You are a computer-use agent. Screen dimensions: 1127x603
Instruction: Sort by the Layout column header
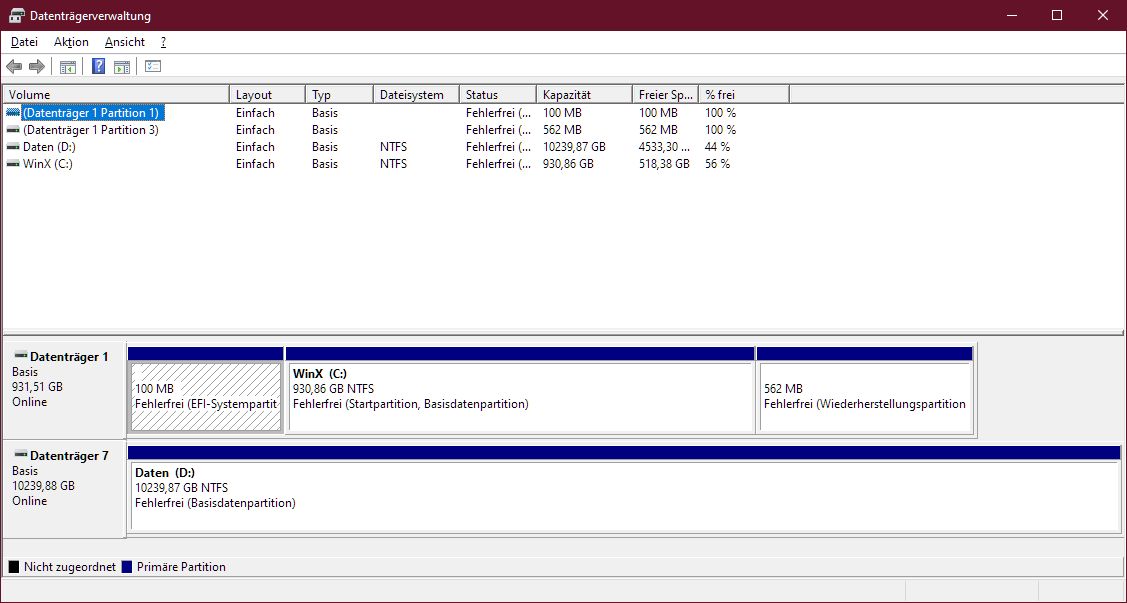(x=267, y=95)
